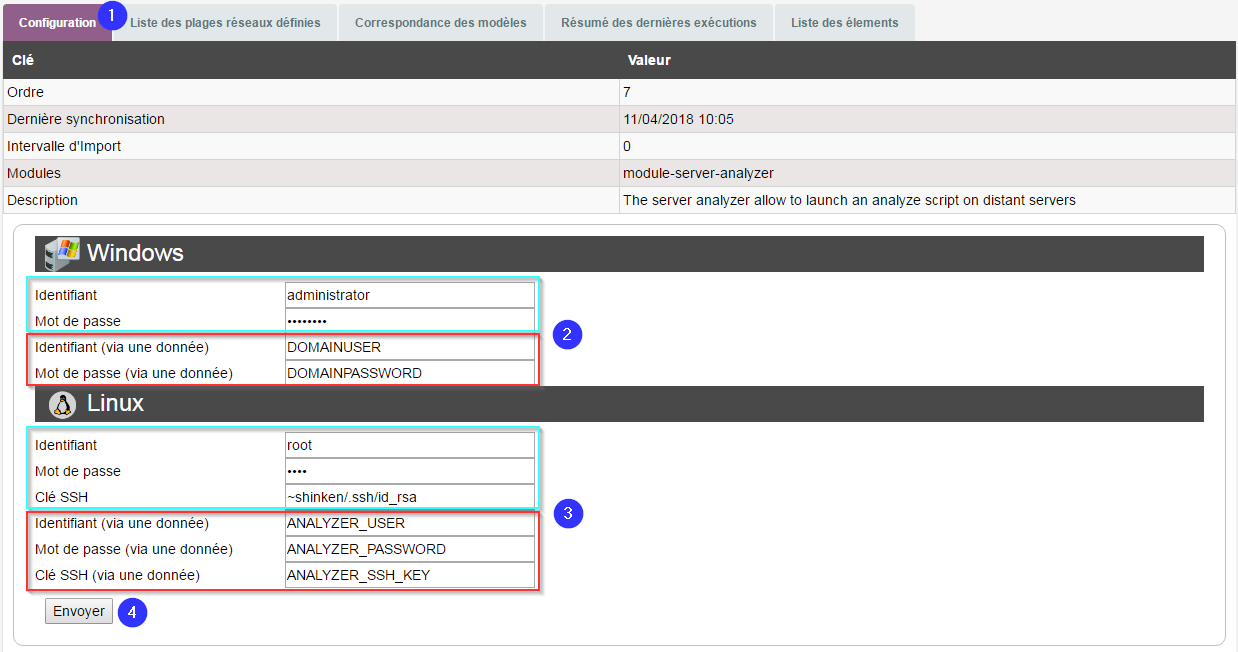Click the blue number 2 marker

coord(567,335)
